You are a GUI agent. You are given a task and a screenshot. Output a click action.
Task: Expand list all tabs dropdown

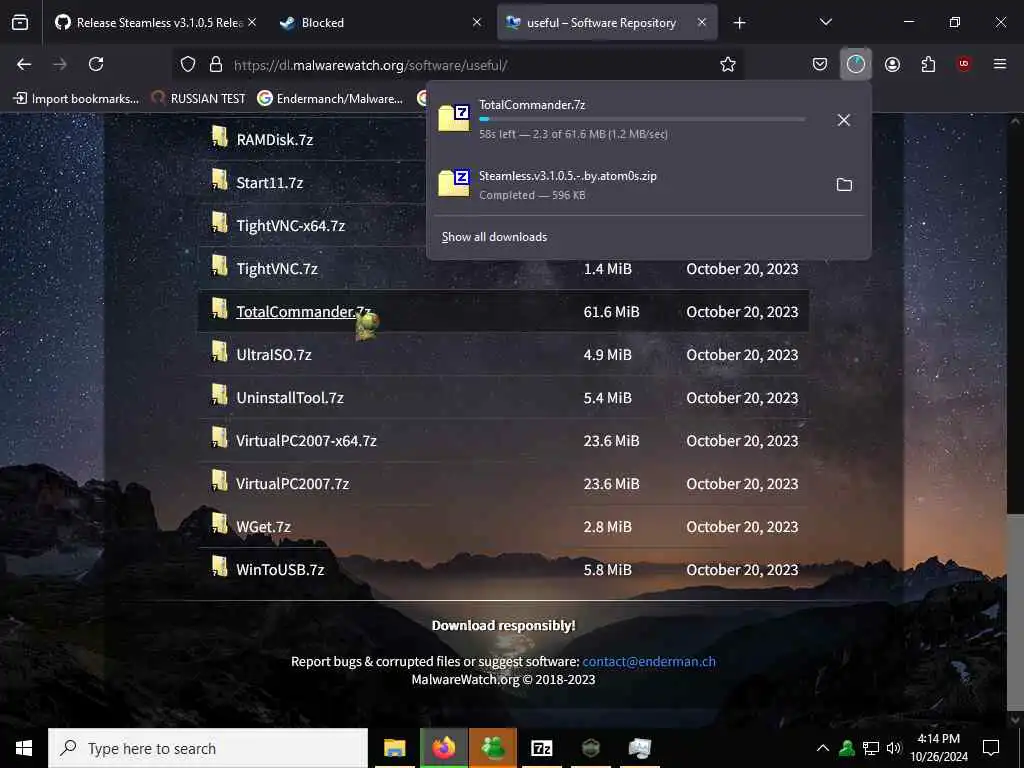pyautogui.click(x=825, y=23)
